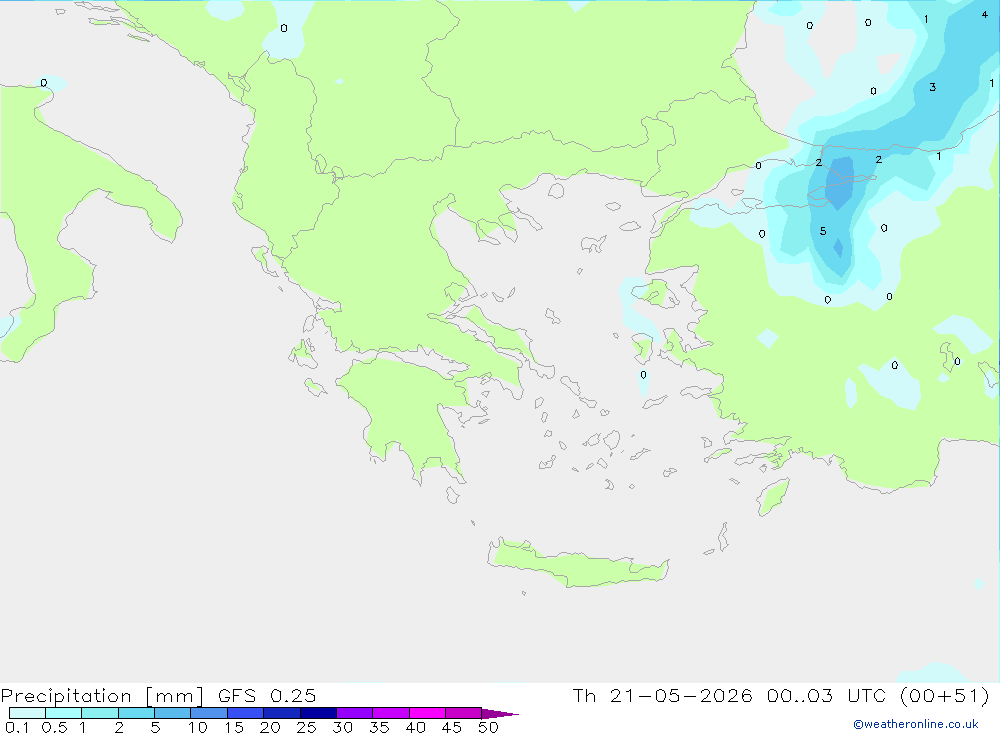
Task: Click the precipitation value "3" on the map
Action: coord(932,87)
